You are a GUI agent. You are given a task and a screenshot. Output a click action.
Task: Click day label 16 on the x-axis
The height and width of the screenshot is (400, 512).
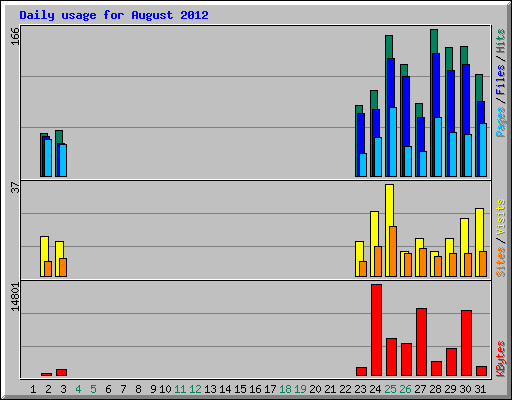pos(255,389)
